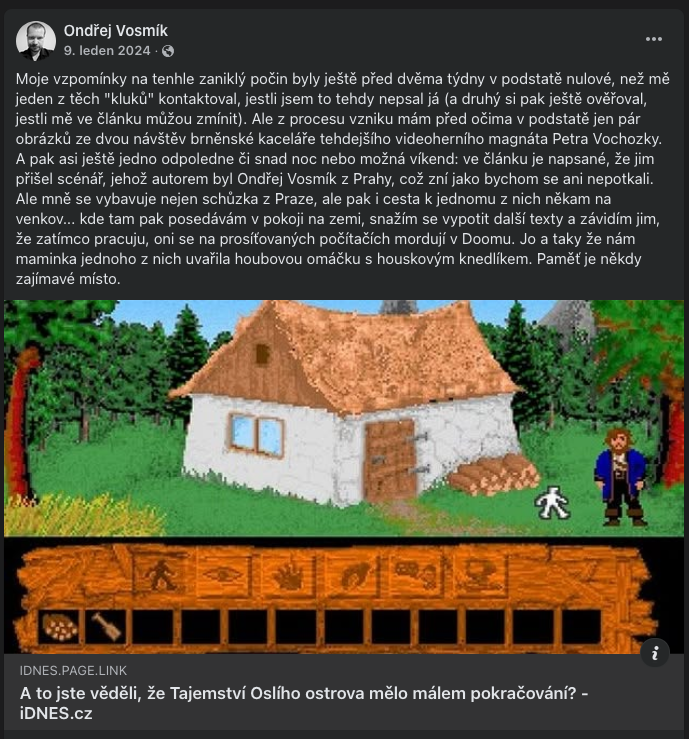
Task: Click the post date 9. leden 2024
Action: pyautogui.click(x=107, y=51)
